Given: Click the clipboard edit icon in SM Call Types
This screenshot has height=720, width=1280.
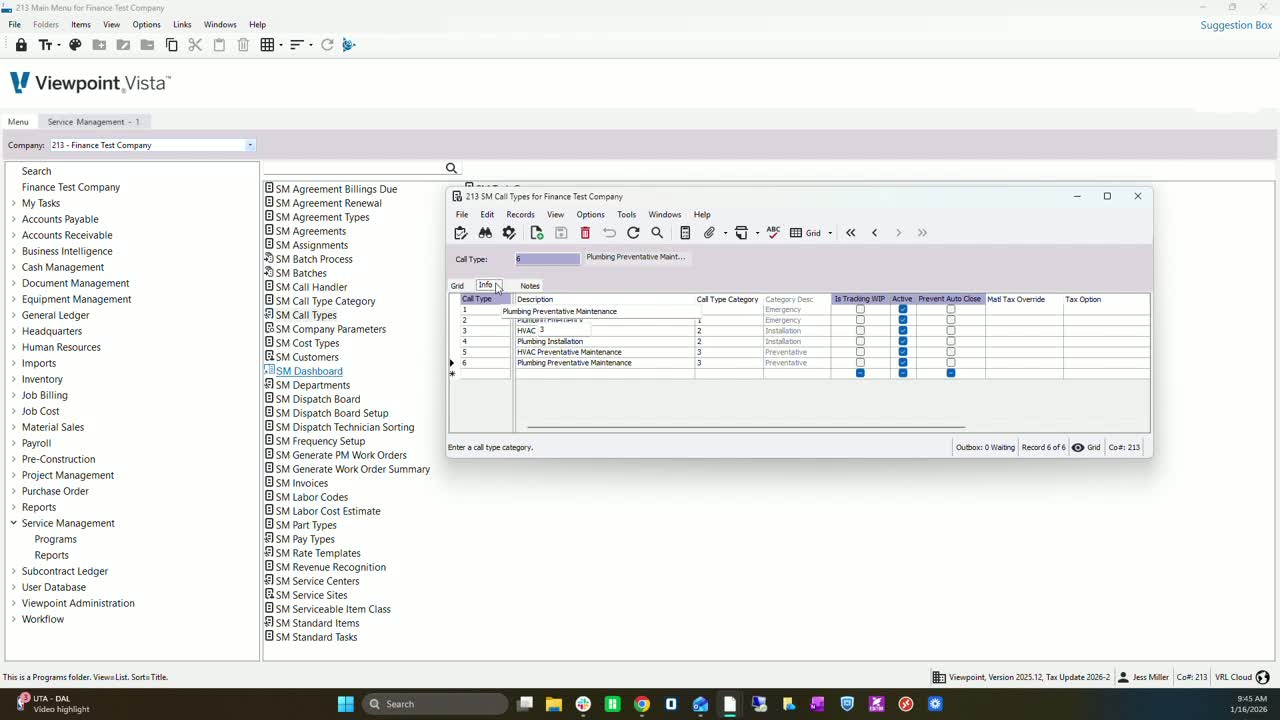Looking at the screenshot, I should (460, 233).
